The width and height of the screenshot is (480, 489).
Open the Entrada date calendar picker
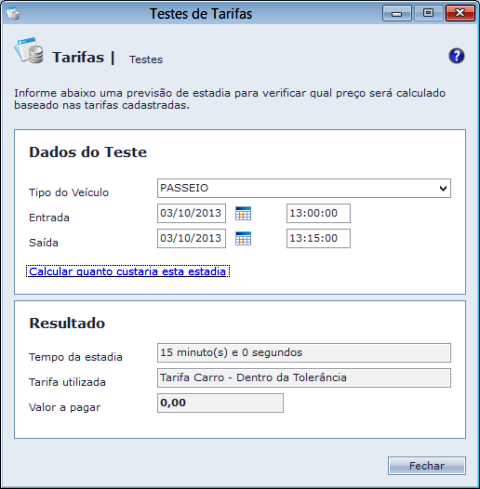coord(243,213)
